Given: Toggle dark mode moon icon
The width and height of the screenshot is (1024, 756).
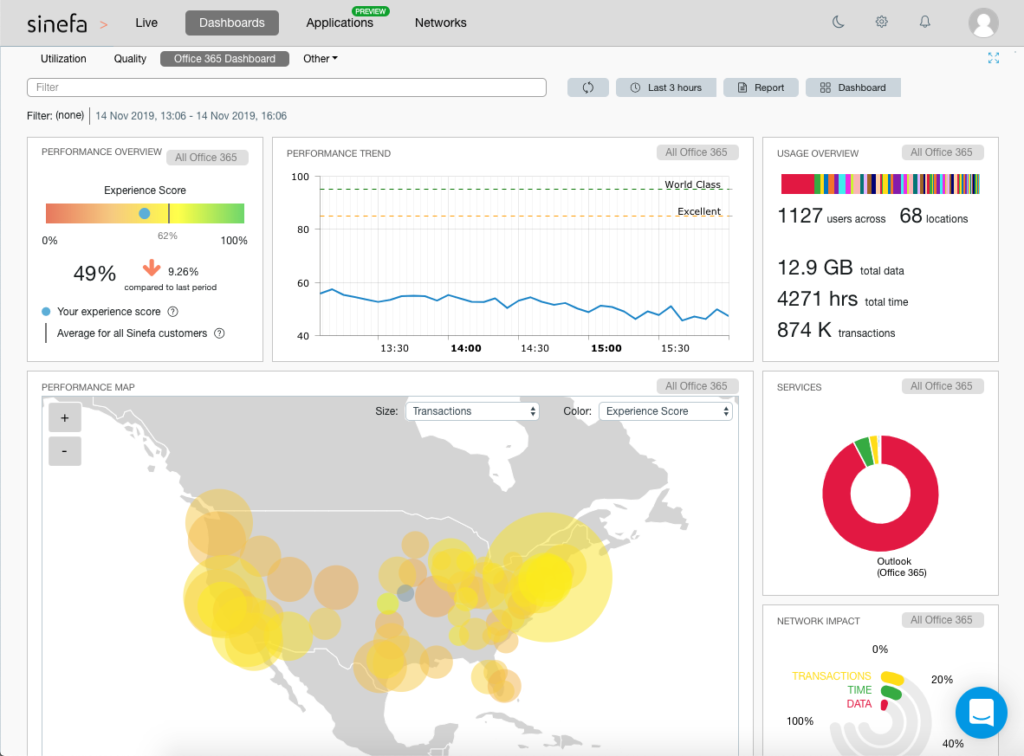Looking at the screenshot, I should (838, 22).
